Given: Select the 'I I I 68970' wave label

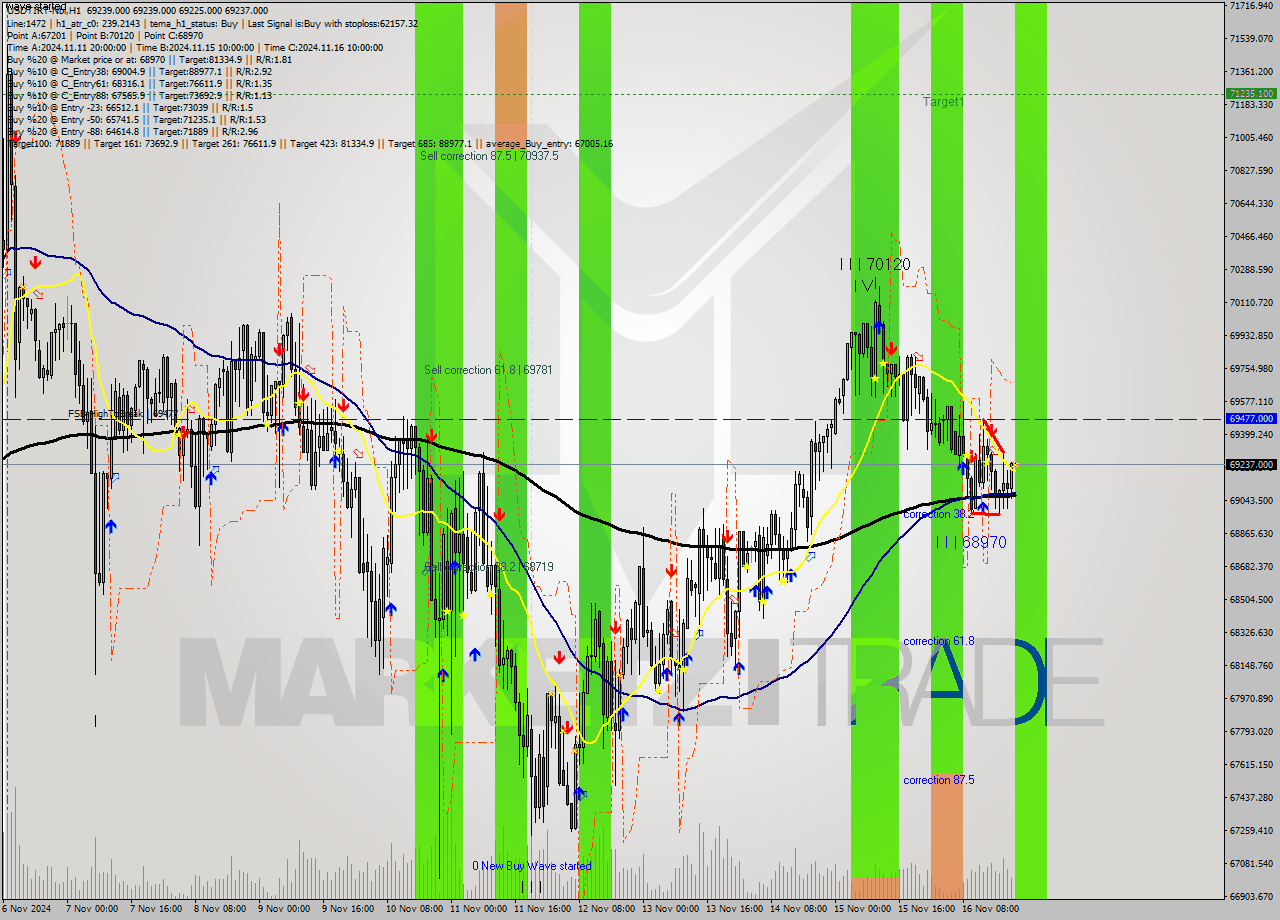Looking at the screenshot, I should point(971,542).
